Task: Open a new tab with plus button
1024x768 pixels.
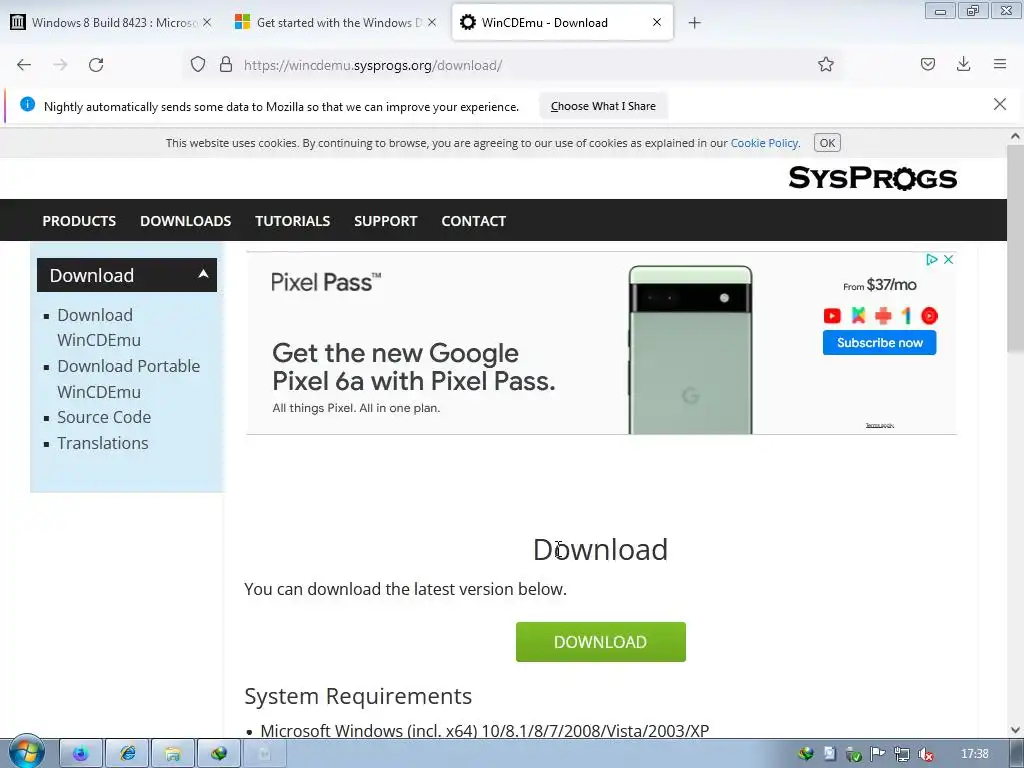Action: [x=694, y=23]
